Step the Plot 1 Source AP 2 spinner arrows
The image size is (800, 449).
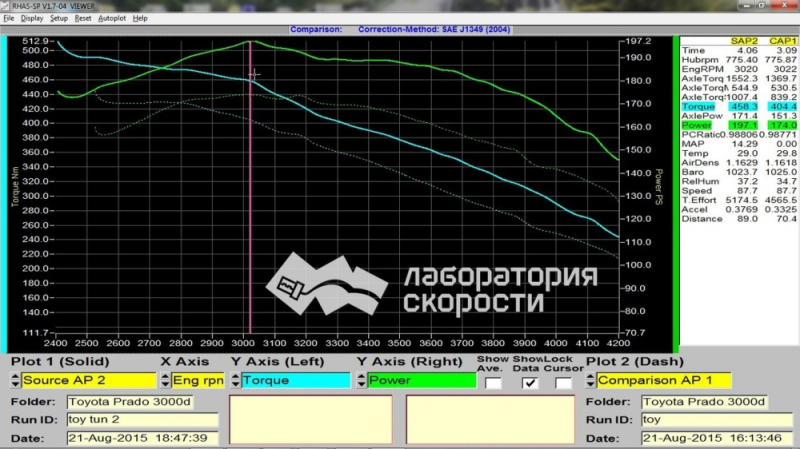(x=15, y=380)
